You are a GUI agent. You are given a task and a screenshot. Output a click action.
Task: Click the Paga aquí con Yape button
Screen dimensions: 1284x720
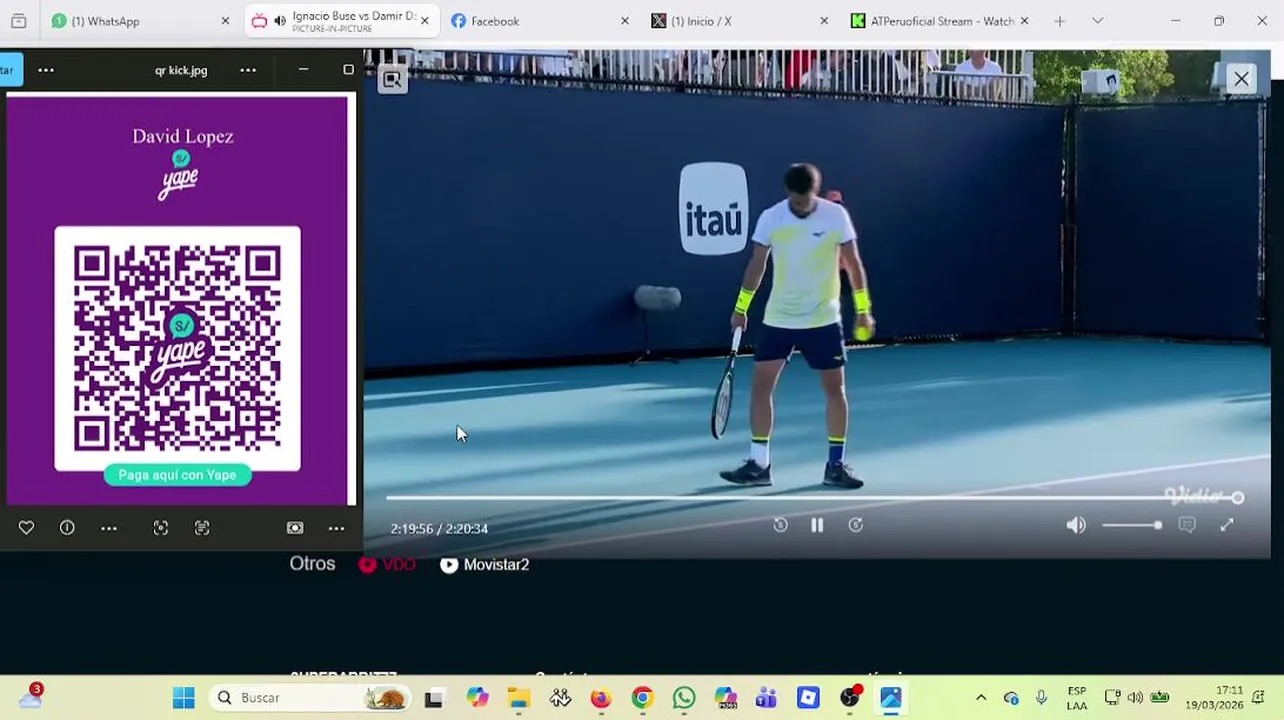tap(177, 475)
